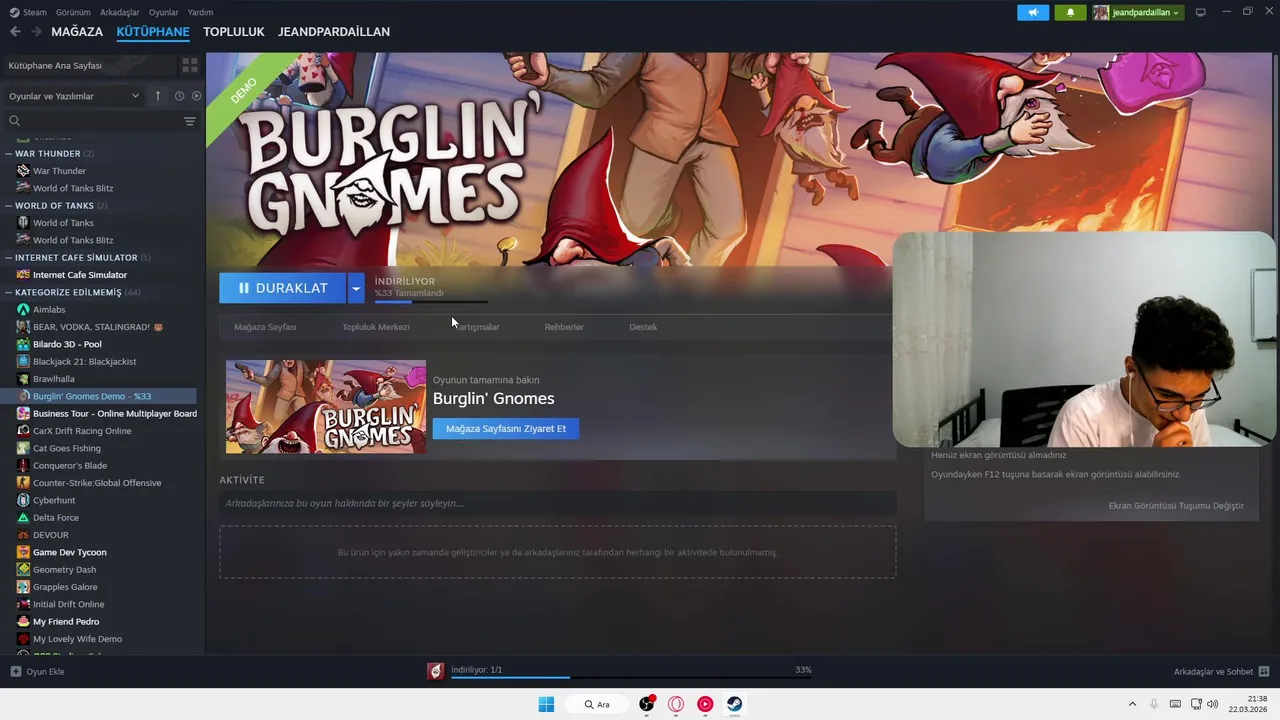Switch to Big Picture mode monitor icon
Viewport: 1280px width, 720px height.
click(1201, 12)
